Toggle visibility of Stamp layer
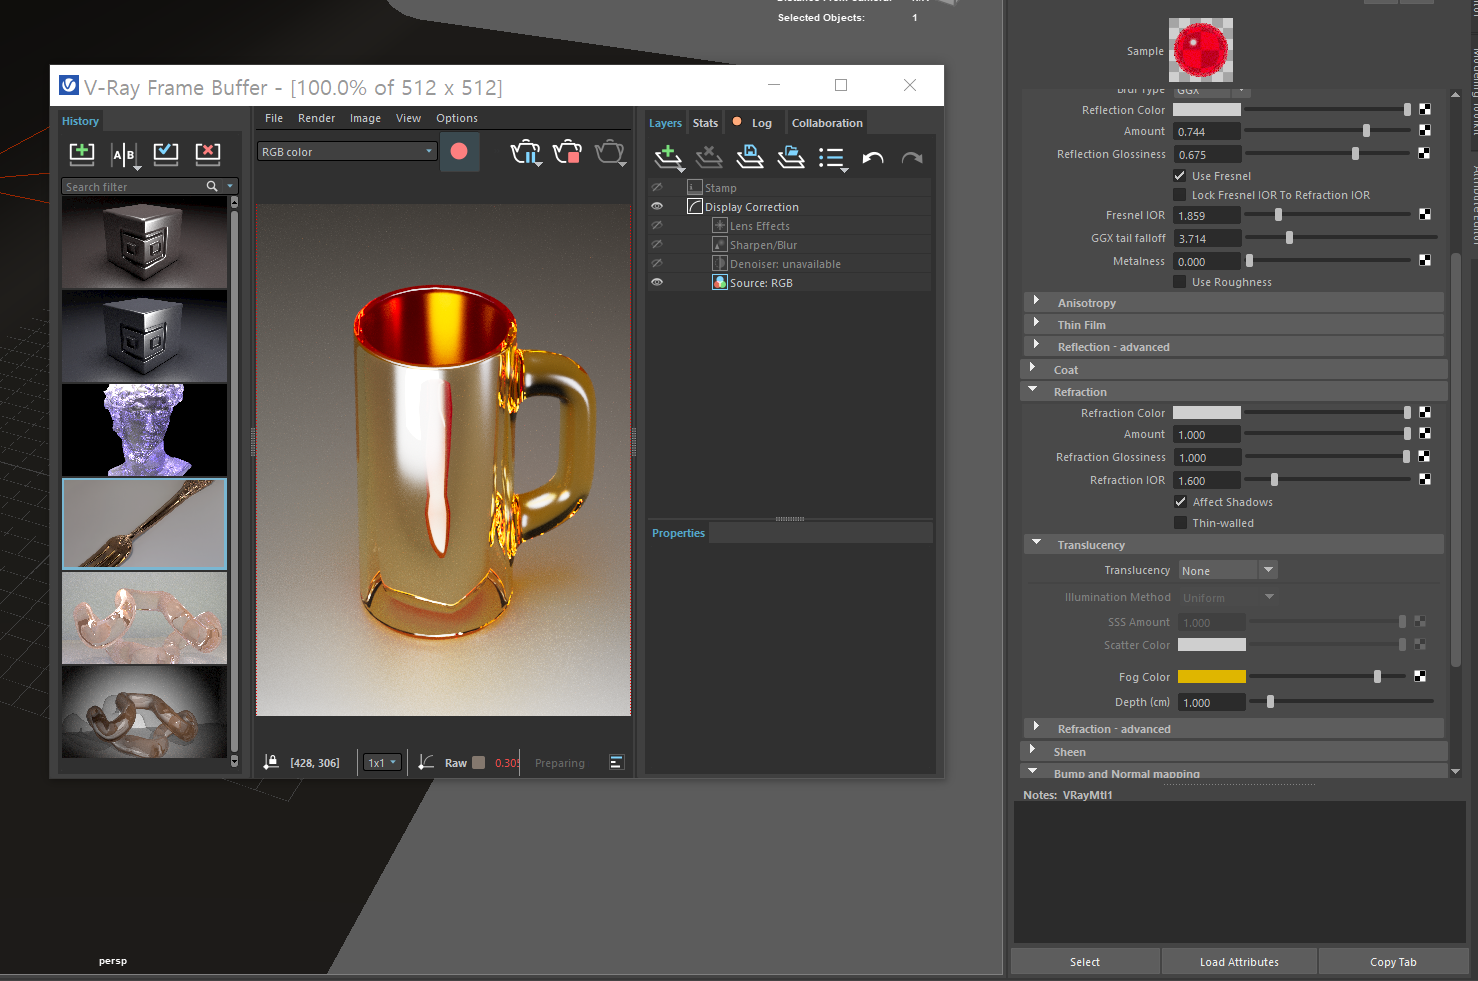The width and height of the screenshot is (1478, 981). (x=657, y=187)
